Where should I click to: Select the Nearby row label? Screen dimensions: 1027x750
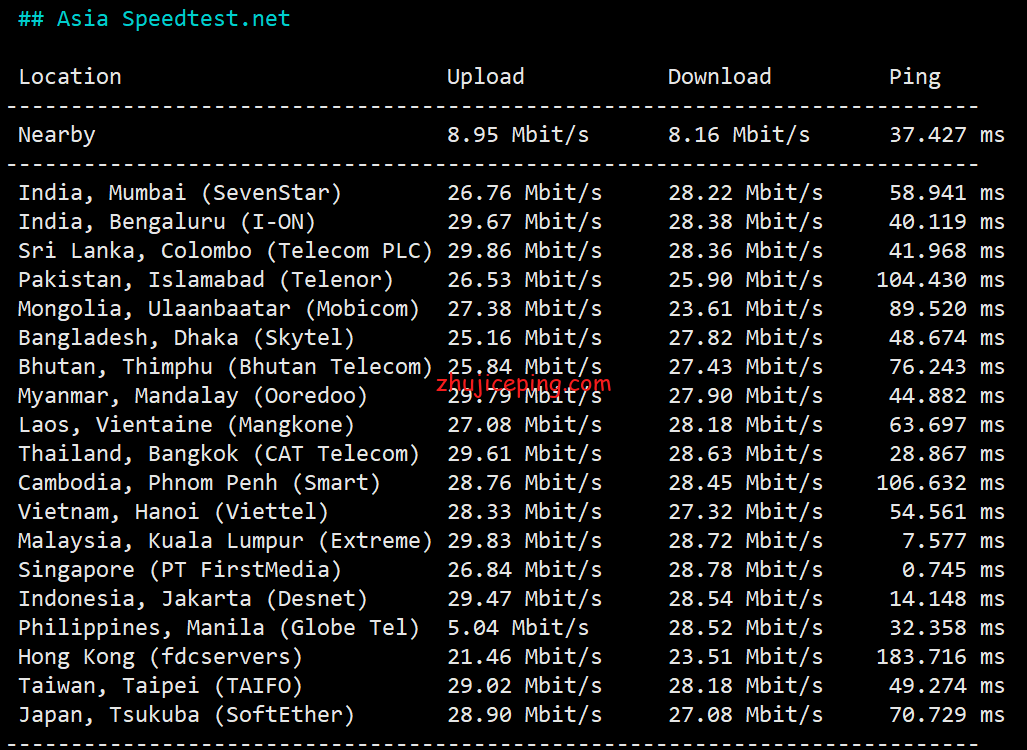pos(57,135)
